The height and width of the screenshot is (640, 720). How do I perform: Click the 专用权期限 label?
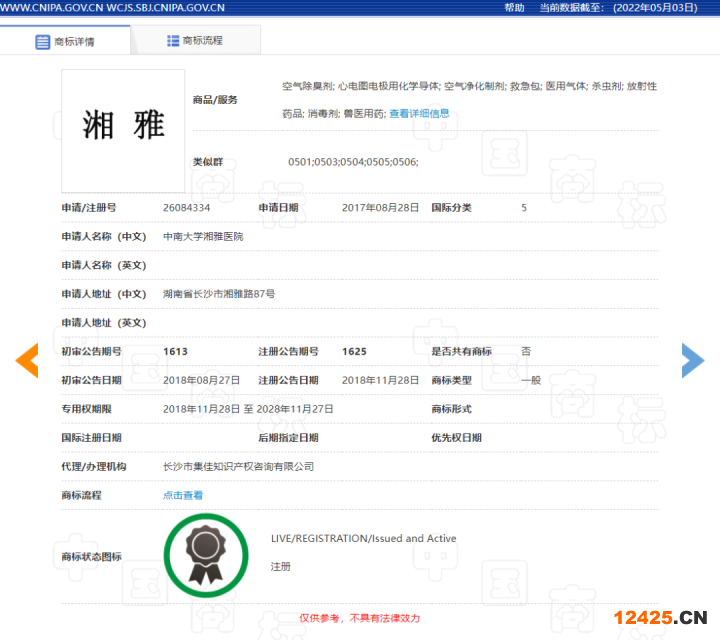[86, 409]
